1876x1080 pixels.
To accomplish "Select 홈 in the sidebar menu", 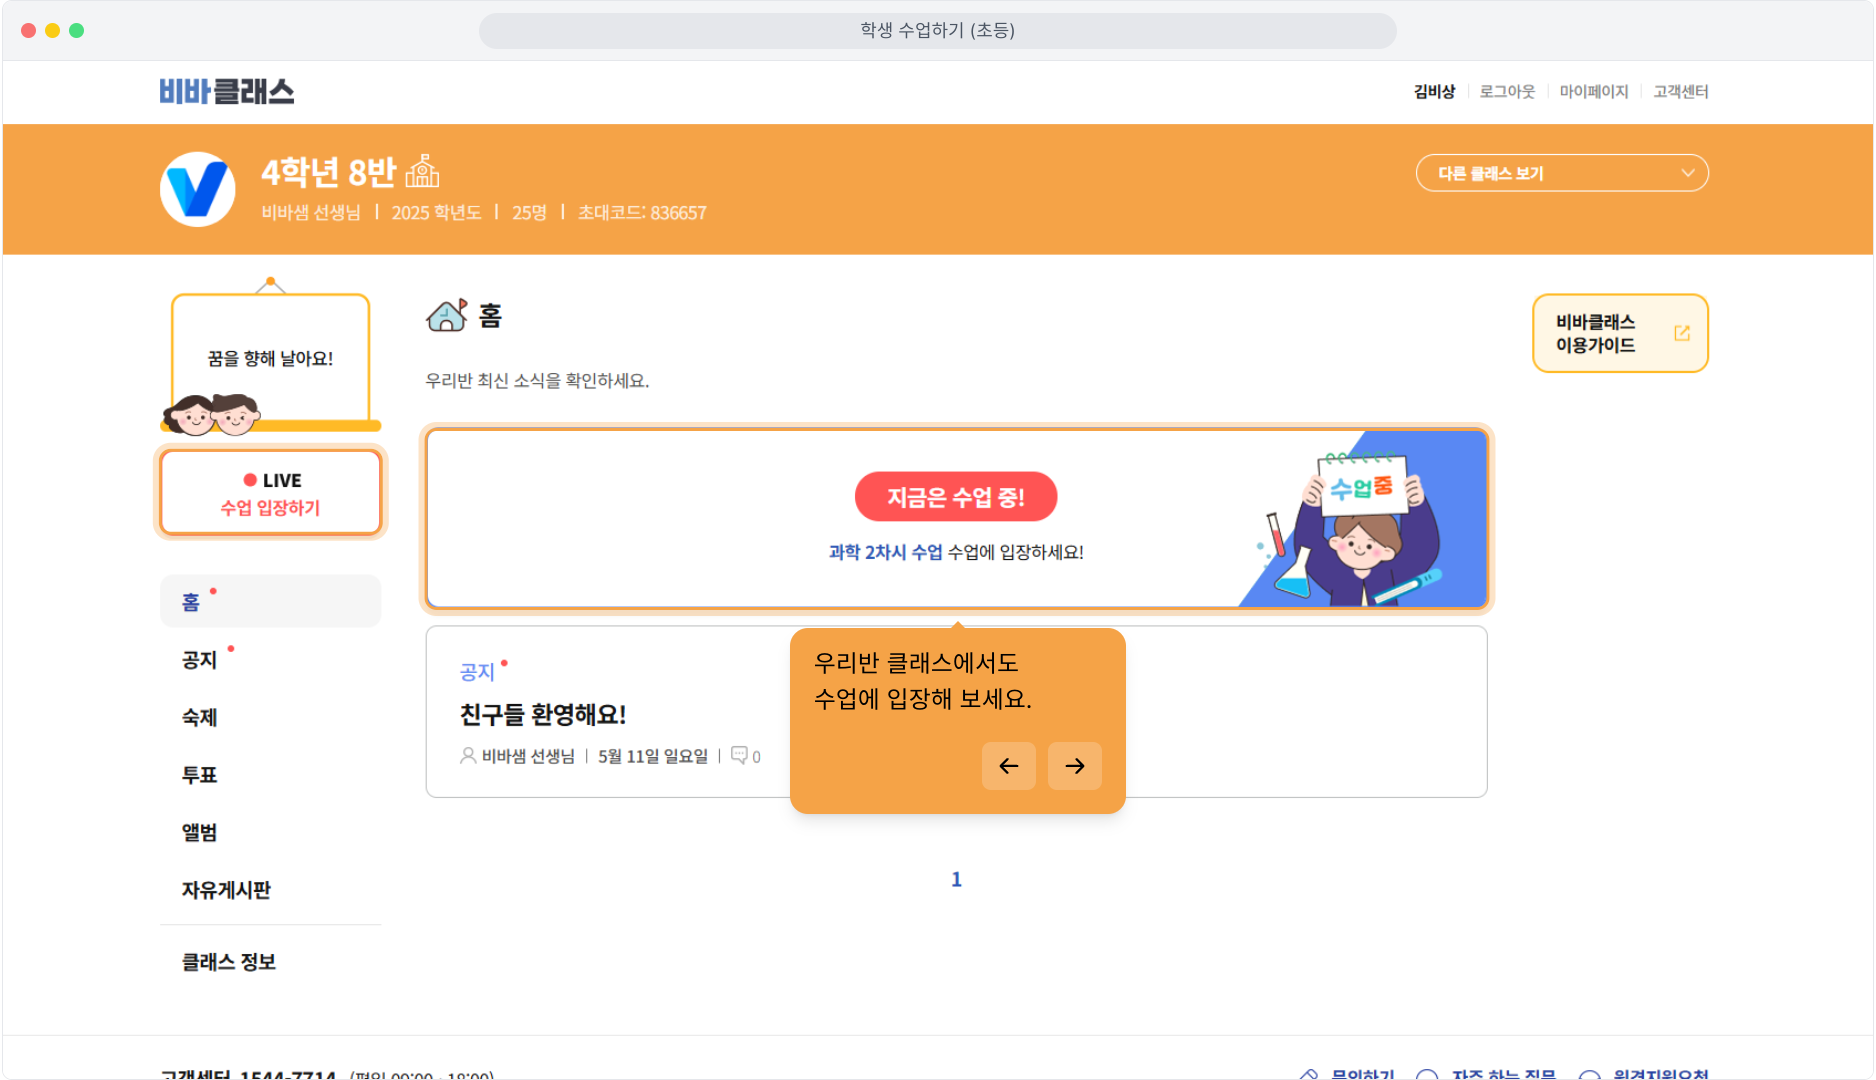I will pyautogui.click(x=270, y=601).
